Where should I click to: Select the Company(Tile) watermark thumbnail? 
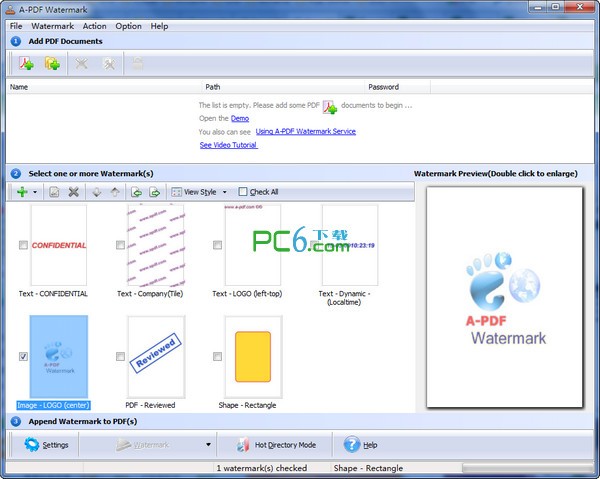156,245
